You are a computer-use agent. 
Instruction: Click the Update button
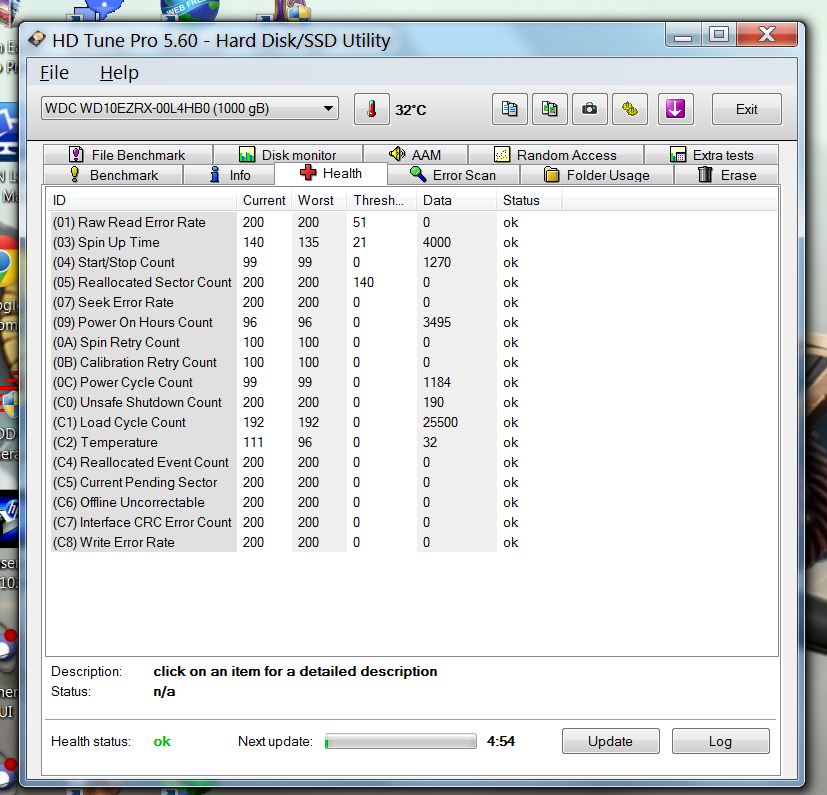610,741
